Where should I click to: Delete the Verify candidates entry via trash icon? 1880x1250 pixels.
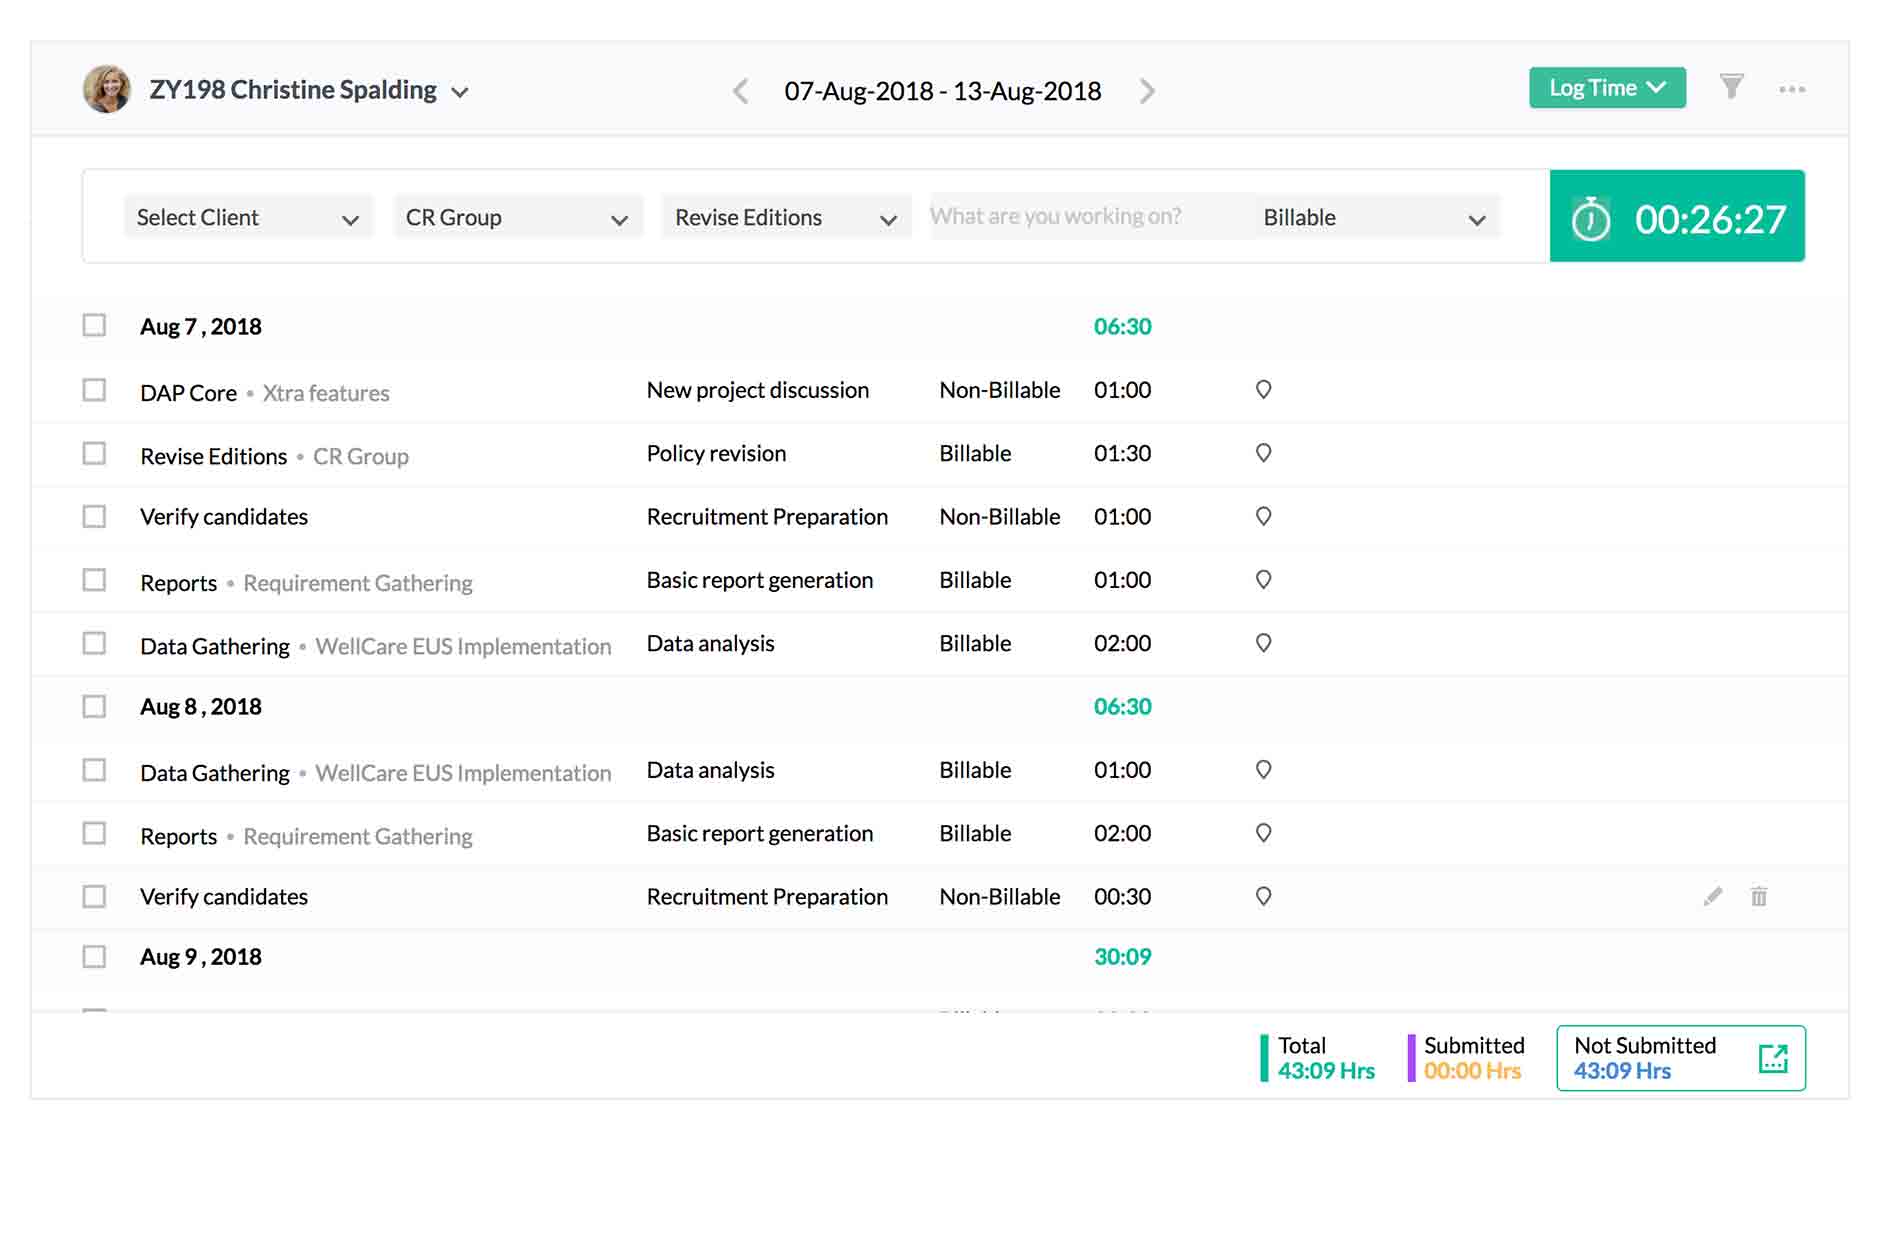pos(1758,896)
